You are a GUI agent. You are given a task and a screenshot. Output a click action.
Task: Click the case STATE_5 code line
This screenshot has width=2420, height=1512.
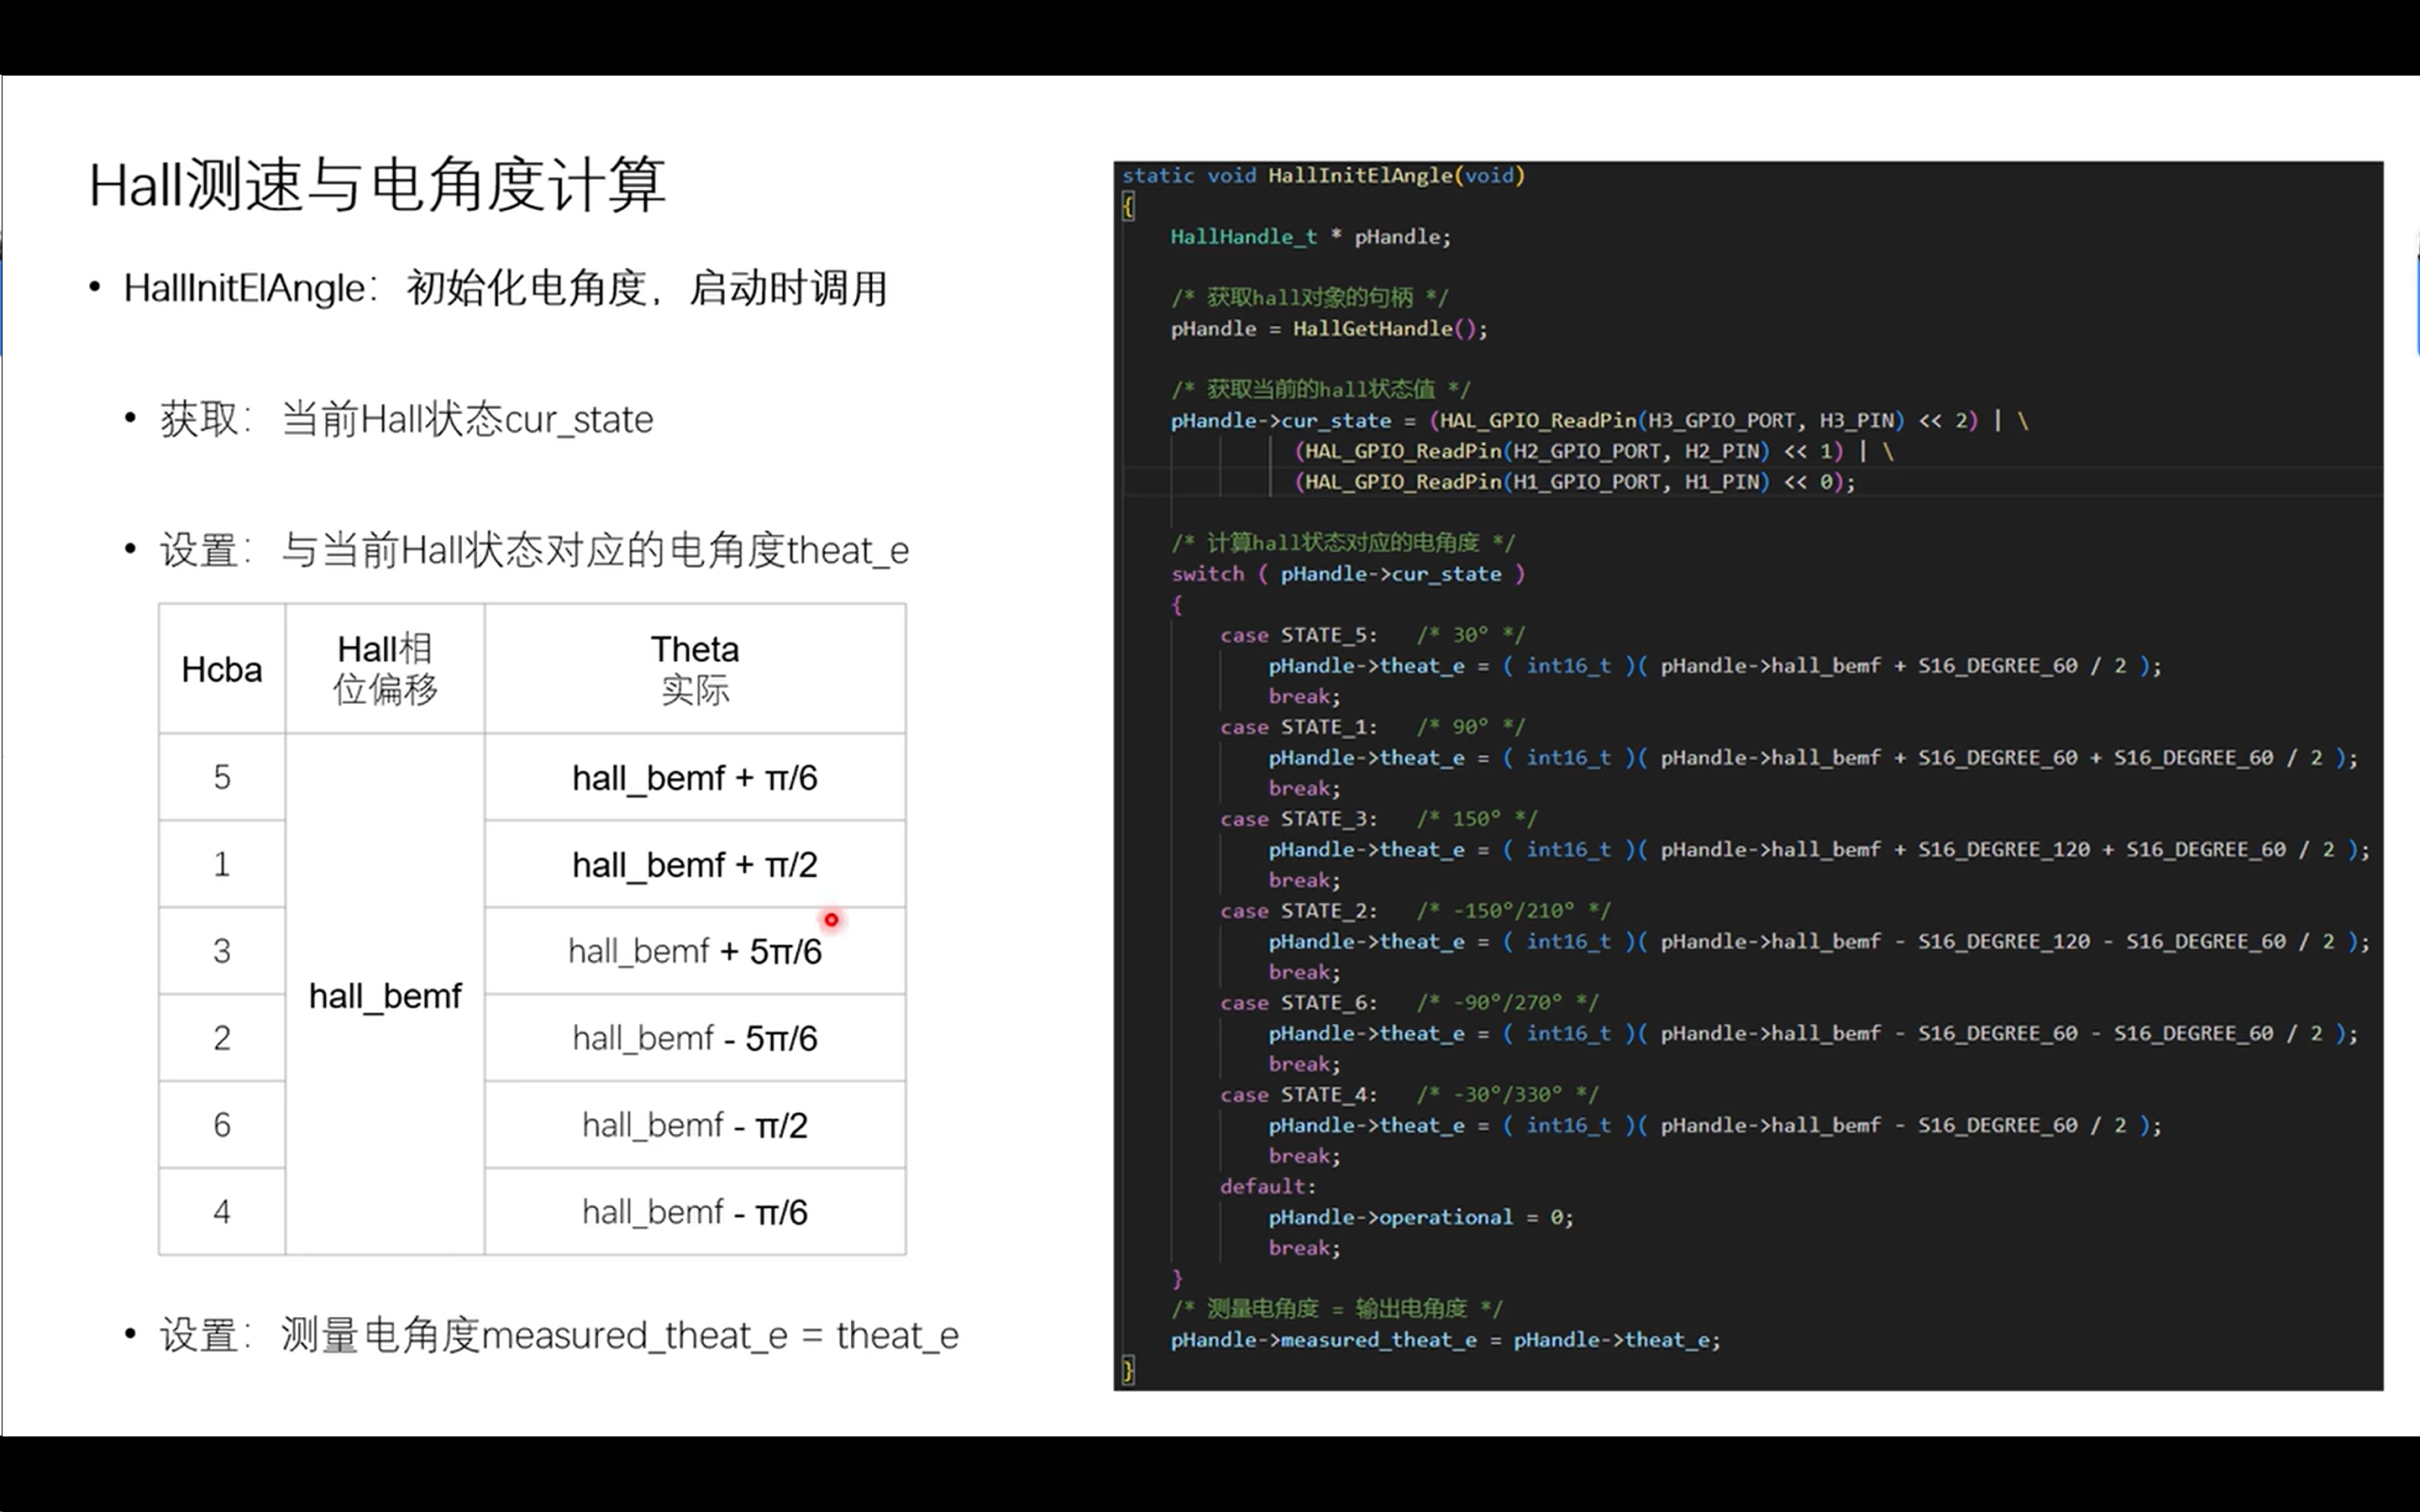(x=1299, y=635)
